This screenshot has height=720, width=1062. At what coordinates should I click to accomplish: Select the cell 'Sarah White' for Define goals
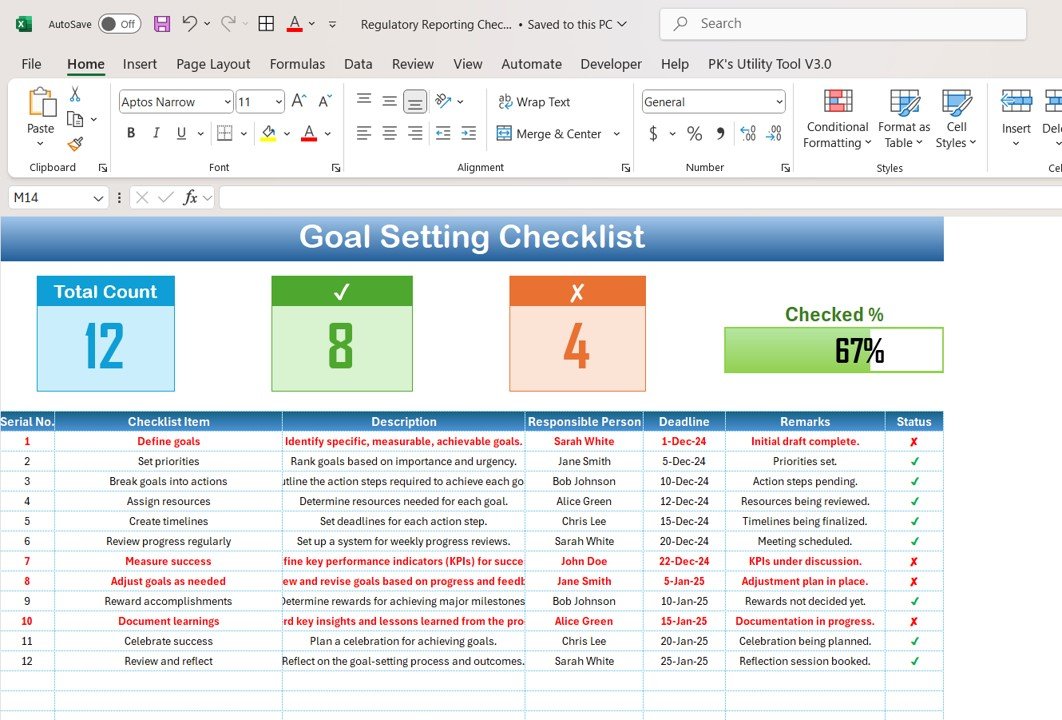click(x=584, y=442)
